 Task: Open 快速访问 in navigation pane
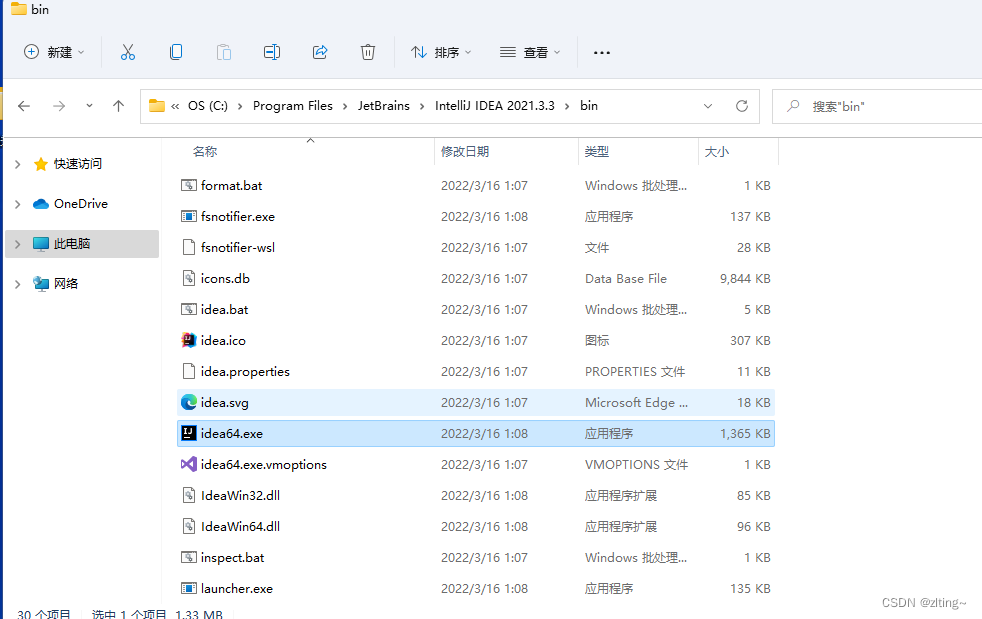(78, 164)
